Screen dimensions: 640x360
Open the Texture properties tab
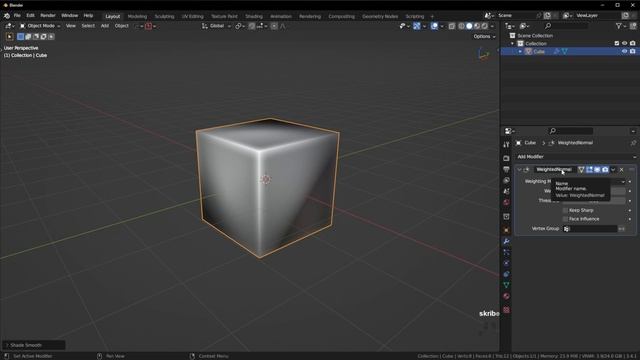tap(506, 310)
